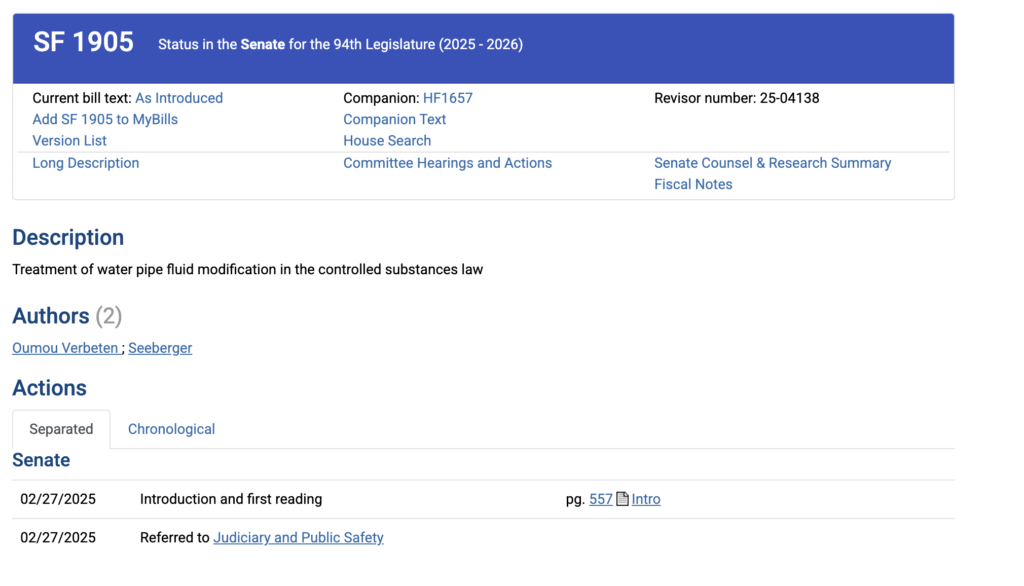
Task: Open companion bill HF1657
Action: coord(447,98)
